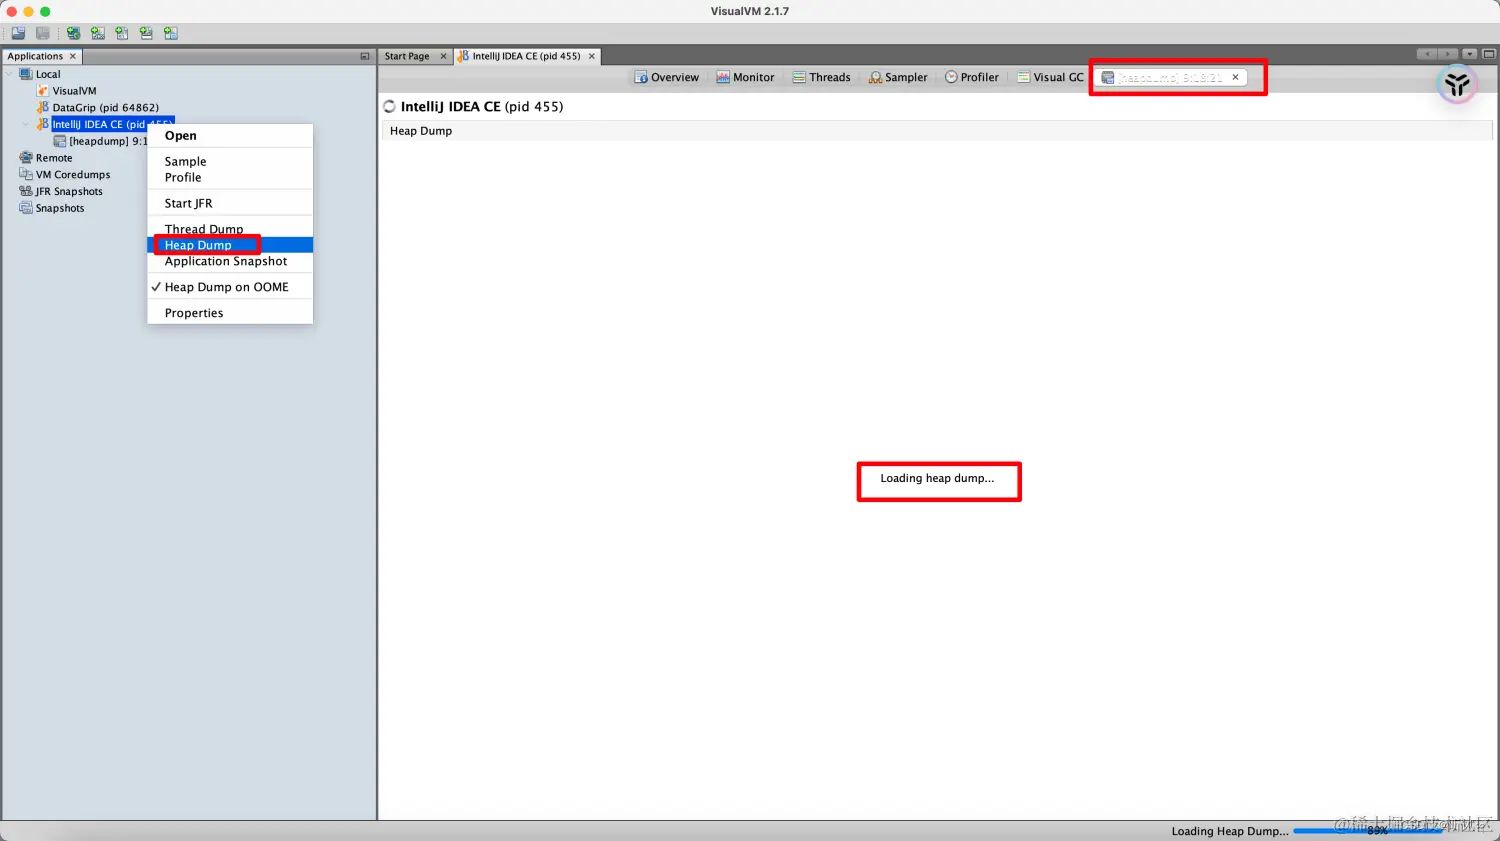Collapse the IntelliJ IDEA CE tree node
Screen dimensions: 1500x841
26,124
